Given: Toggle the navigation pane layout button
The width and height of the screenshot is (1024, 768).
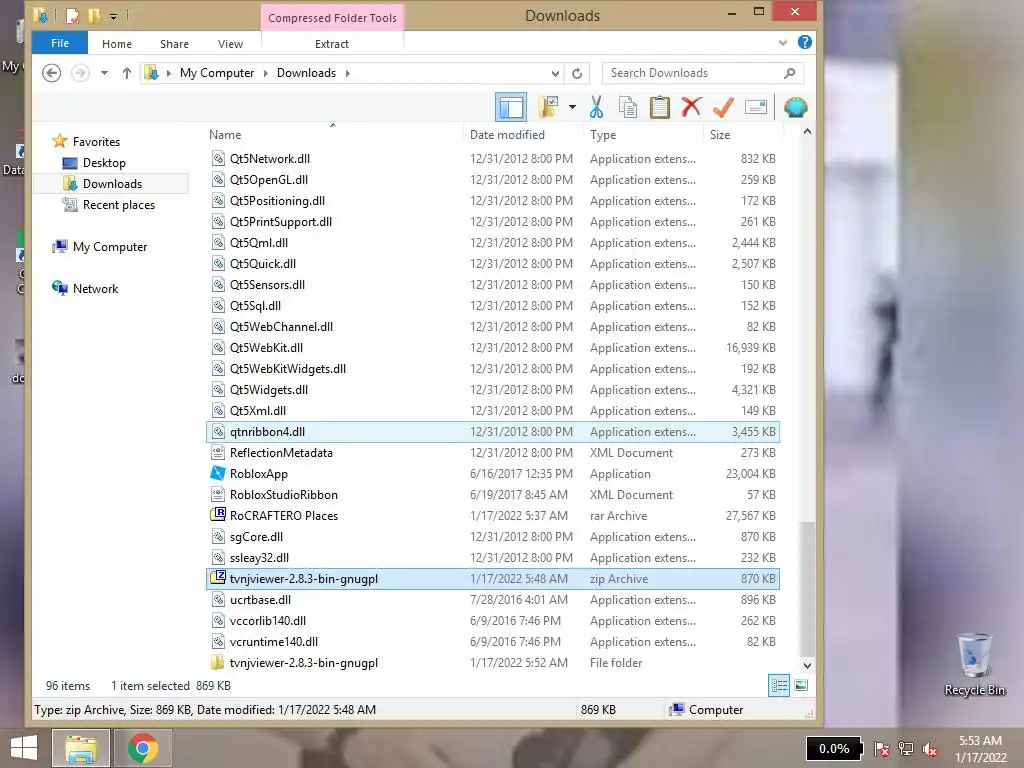Looking at the screenshot, I should click(x=511, y=107).
